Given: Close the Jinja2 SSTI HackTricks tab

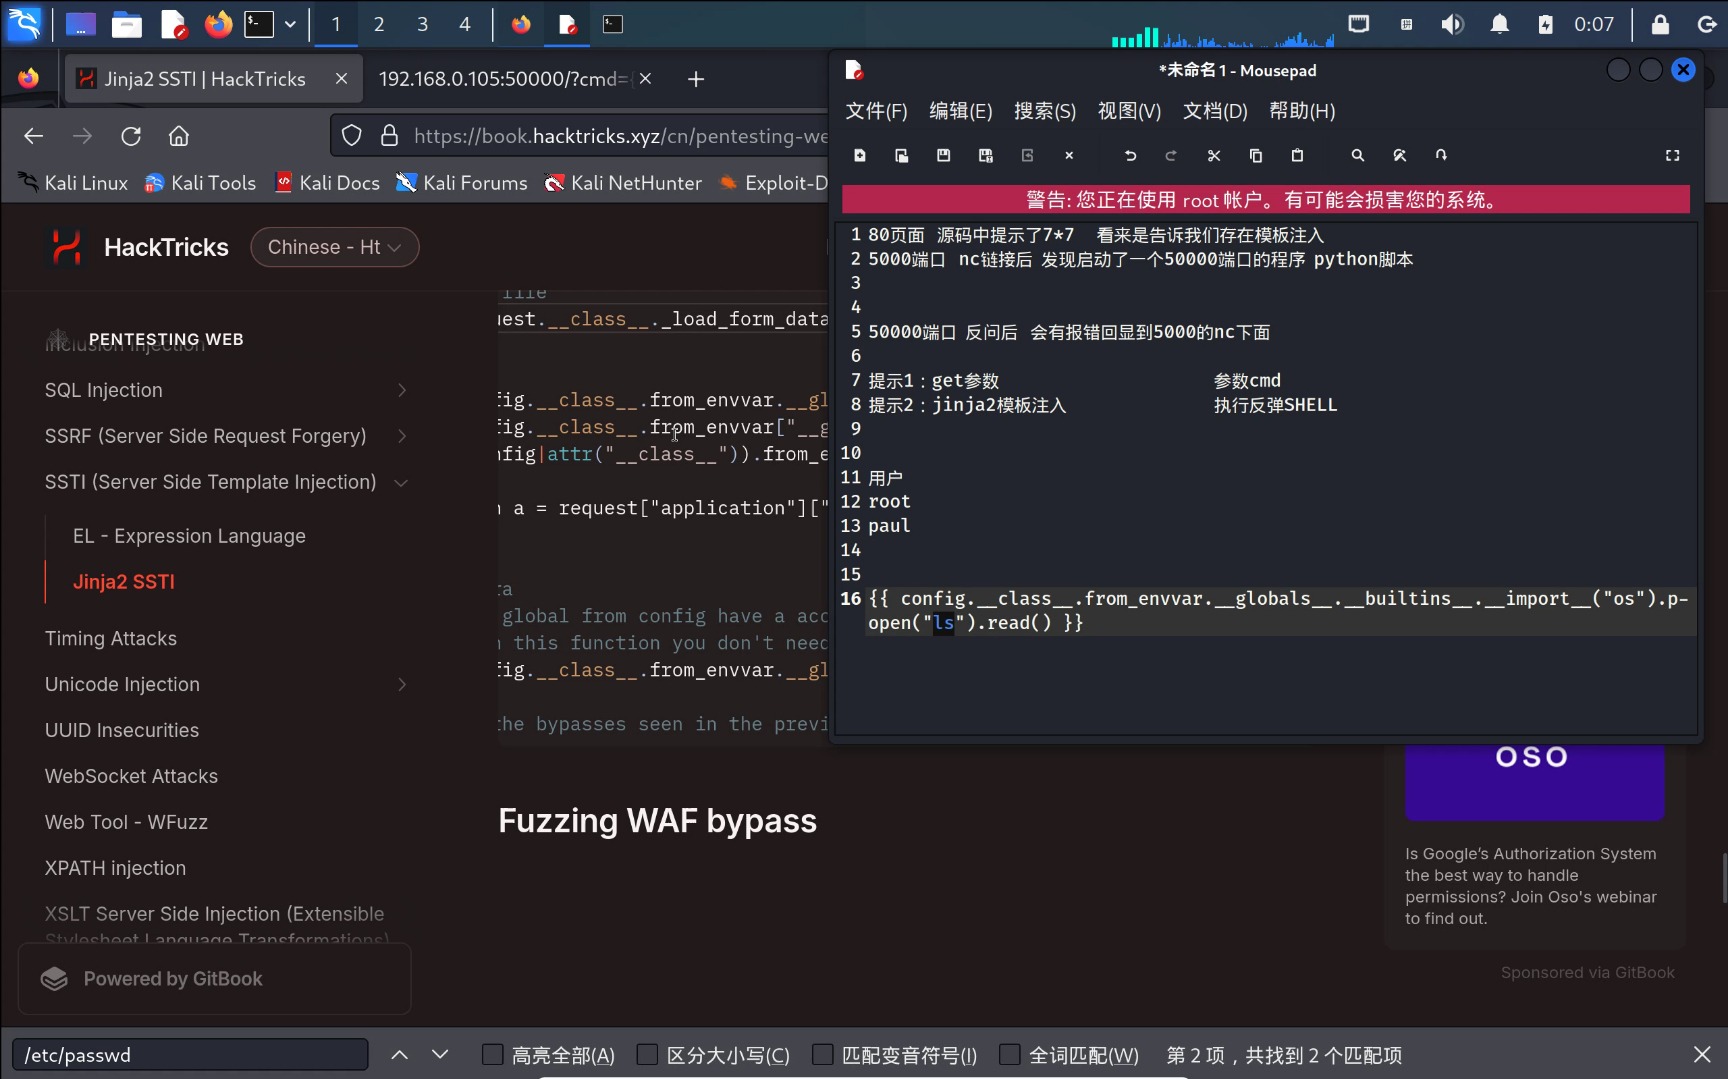Looking at the screenshot, I should point(341,78).
